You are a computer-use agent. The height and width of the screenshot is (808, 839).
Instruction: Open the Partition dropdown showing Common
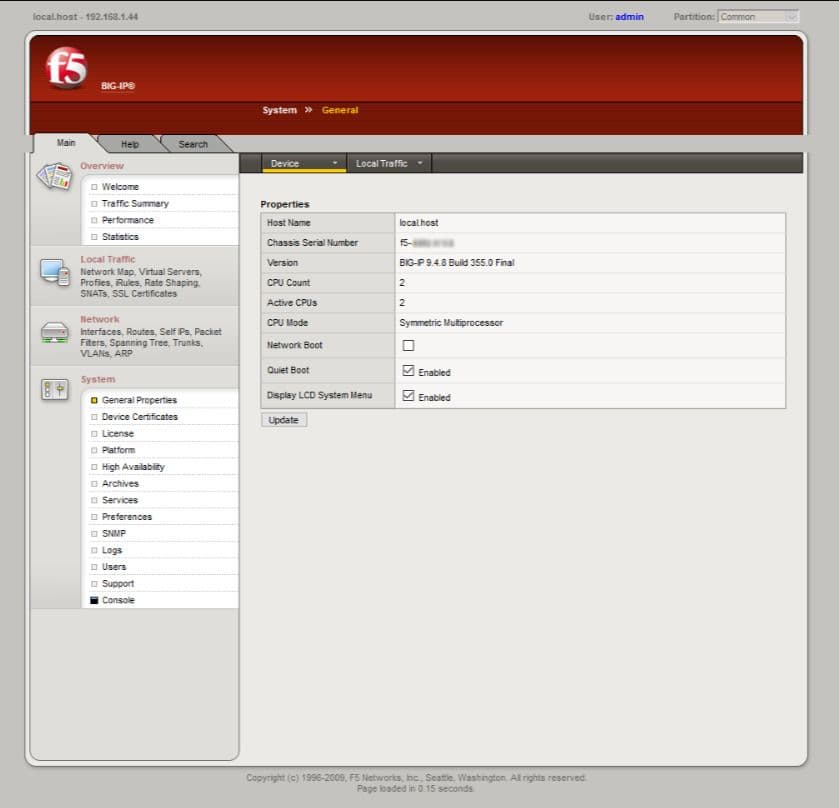point(757,16)
